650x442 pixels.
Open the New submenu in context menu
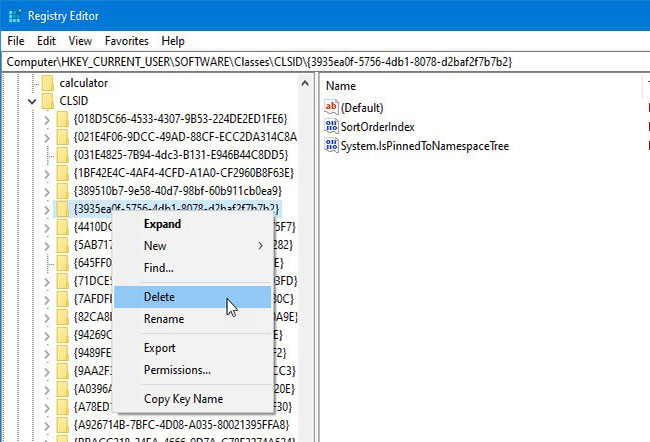point(155,246)
